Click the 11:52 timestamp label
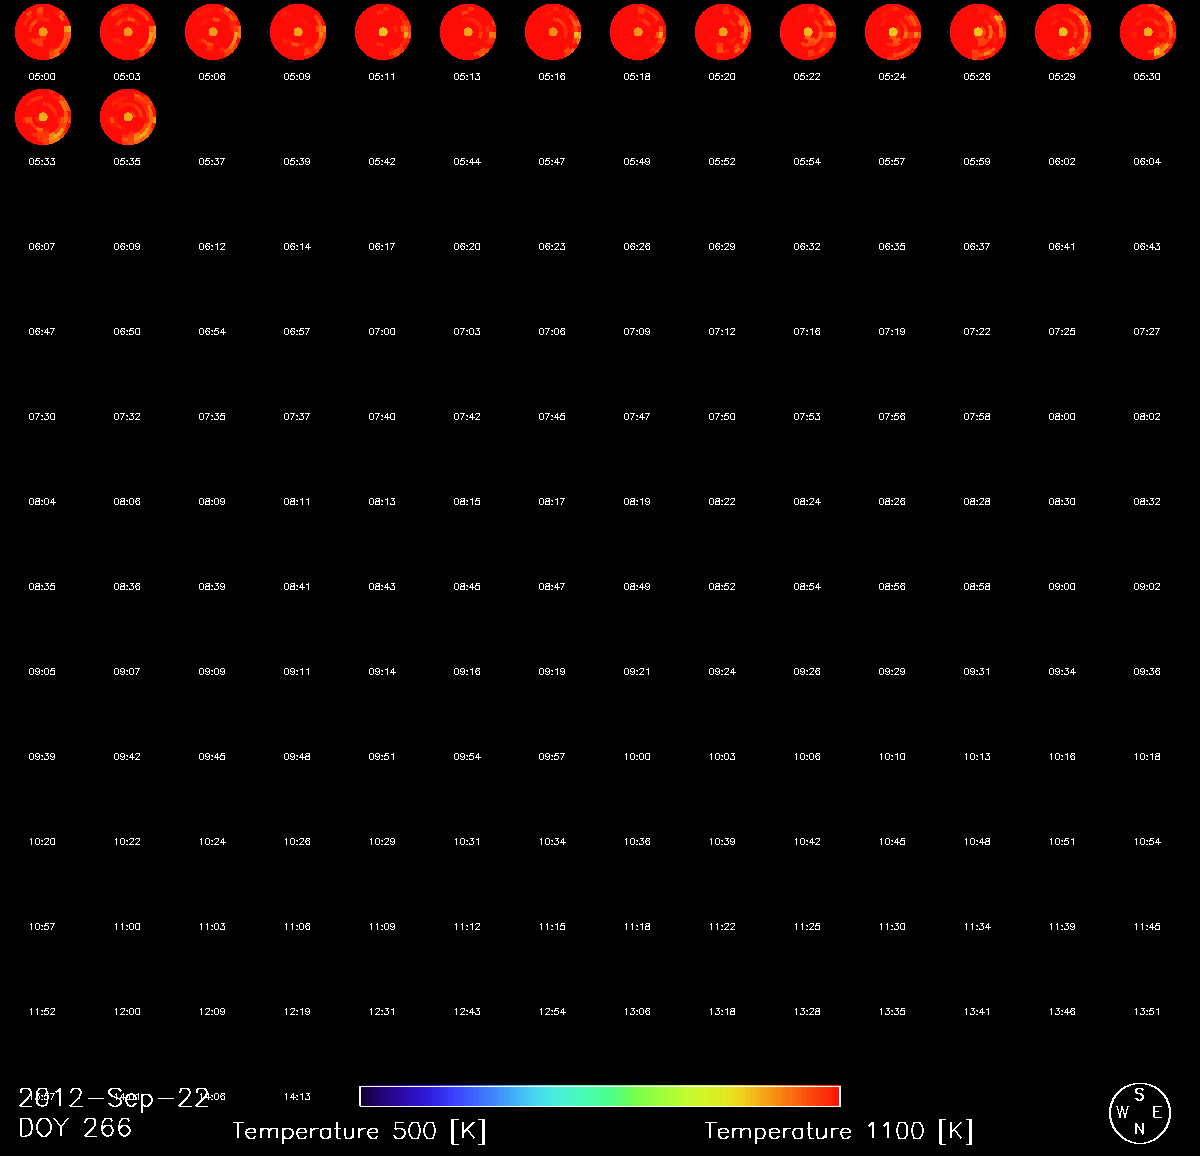The height and width of the screenshot is (1156, 1200). coord(42,1012)
